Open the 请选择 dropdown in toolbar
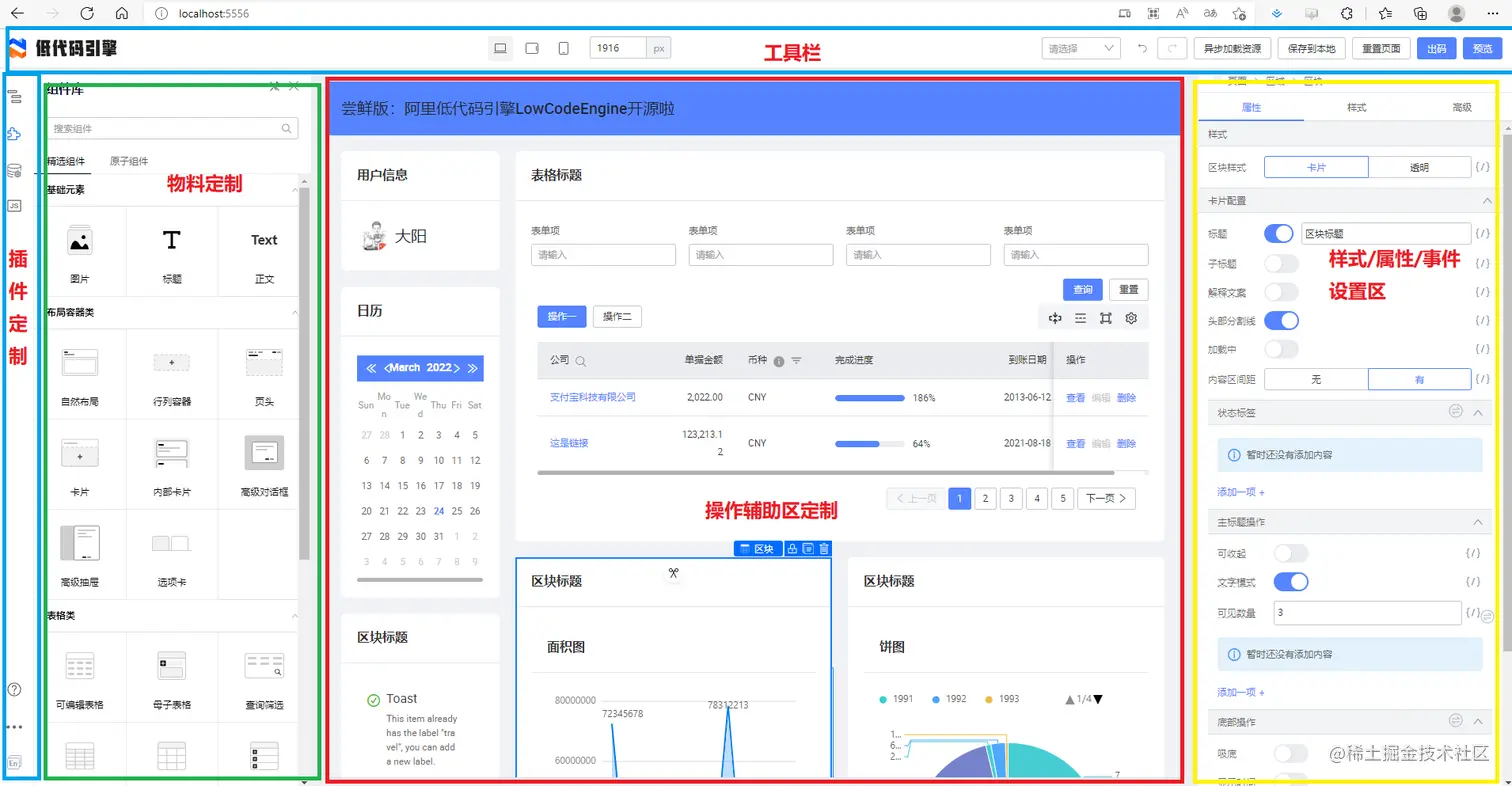Image resolution: width=1512 pixels, height=786 pixels. [x=1080, y=48]
